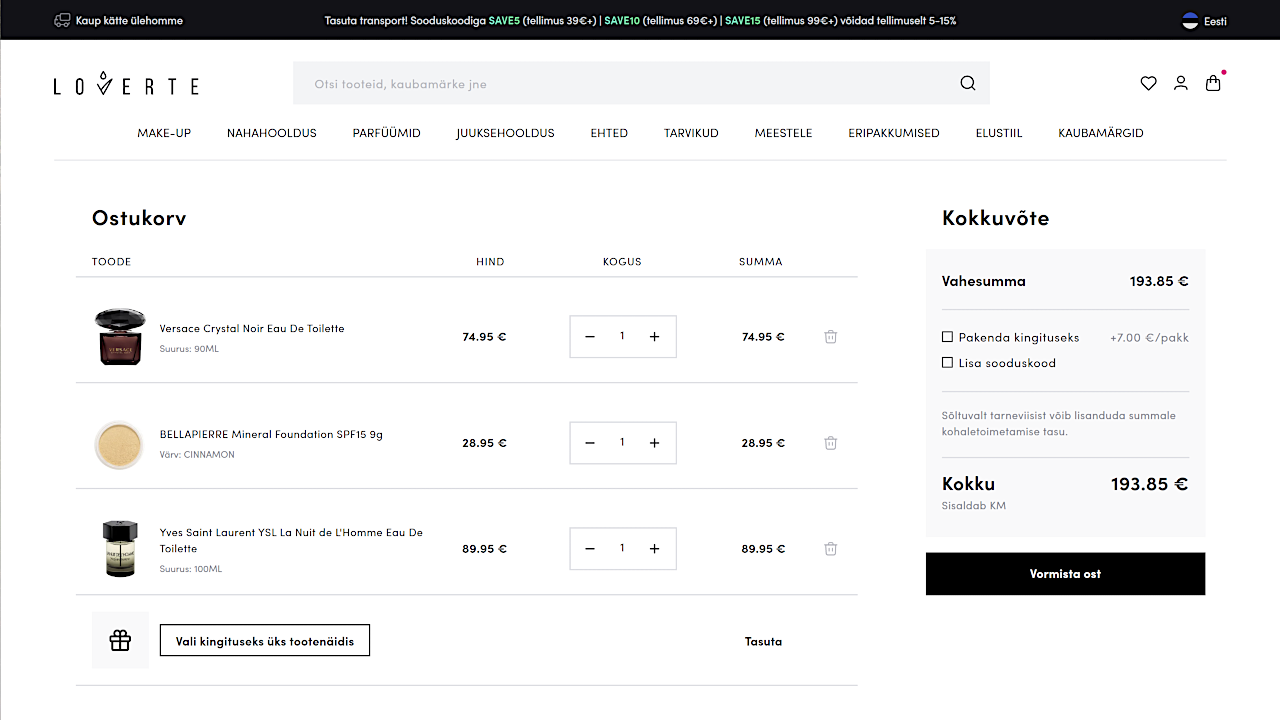Image resolution: width=1280 pixels, height=720 pixels.
Task: Open the NAHAHOOLDUS menu
Action: point(272,133)
